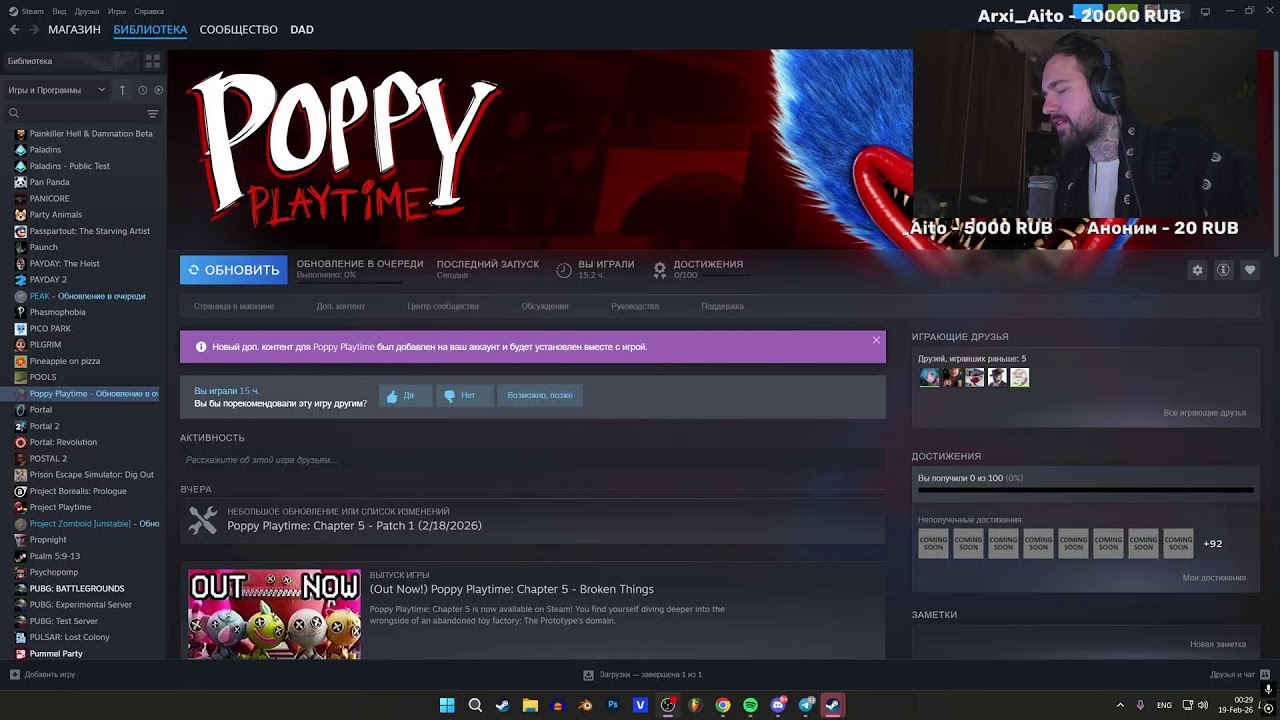Screen dimensions: 1280x720
Task: Launch Blender from the taskbar
Action: [x=585, y=705]
